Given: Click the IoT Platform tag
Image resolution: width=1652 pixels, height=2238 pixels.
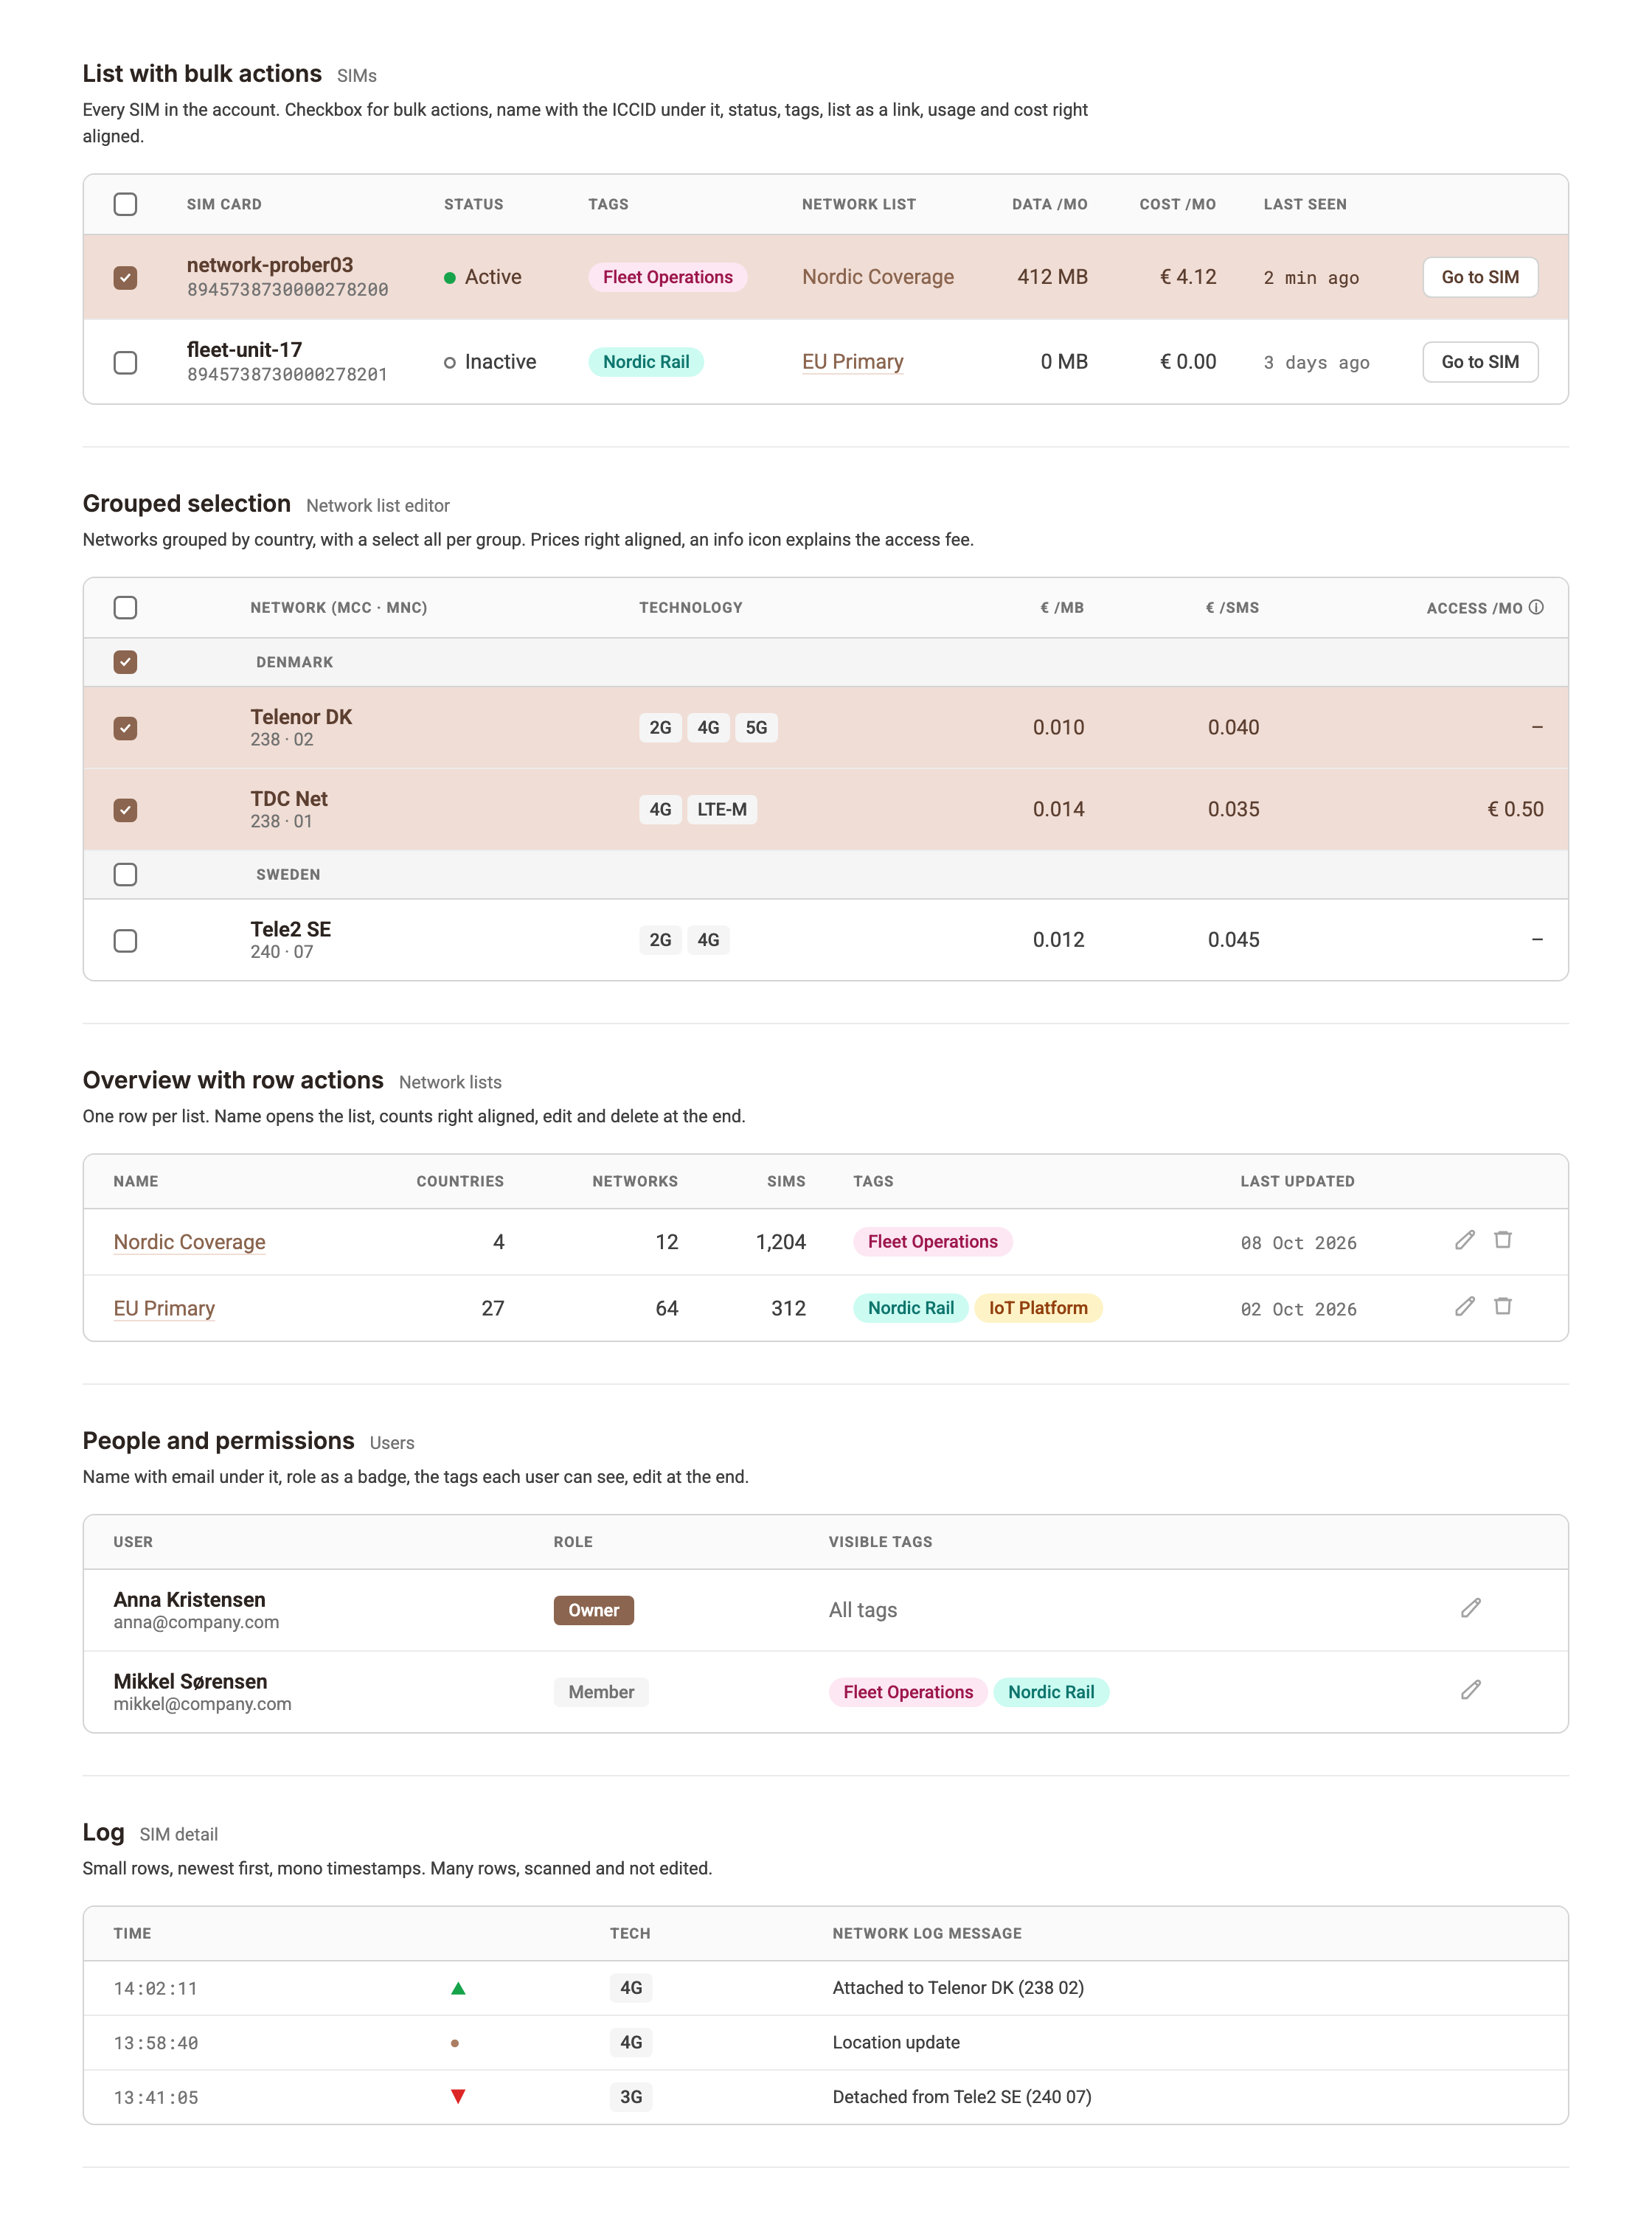Looking at the screenshot, I should [1038, 1308].
